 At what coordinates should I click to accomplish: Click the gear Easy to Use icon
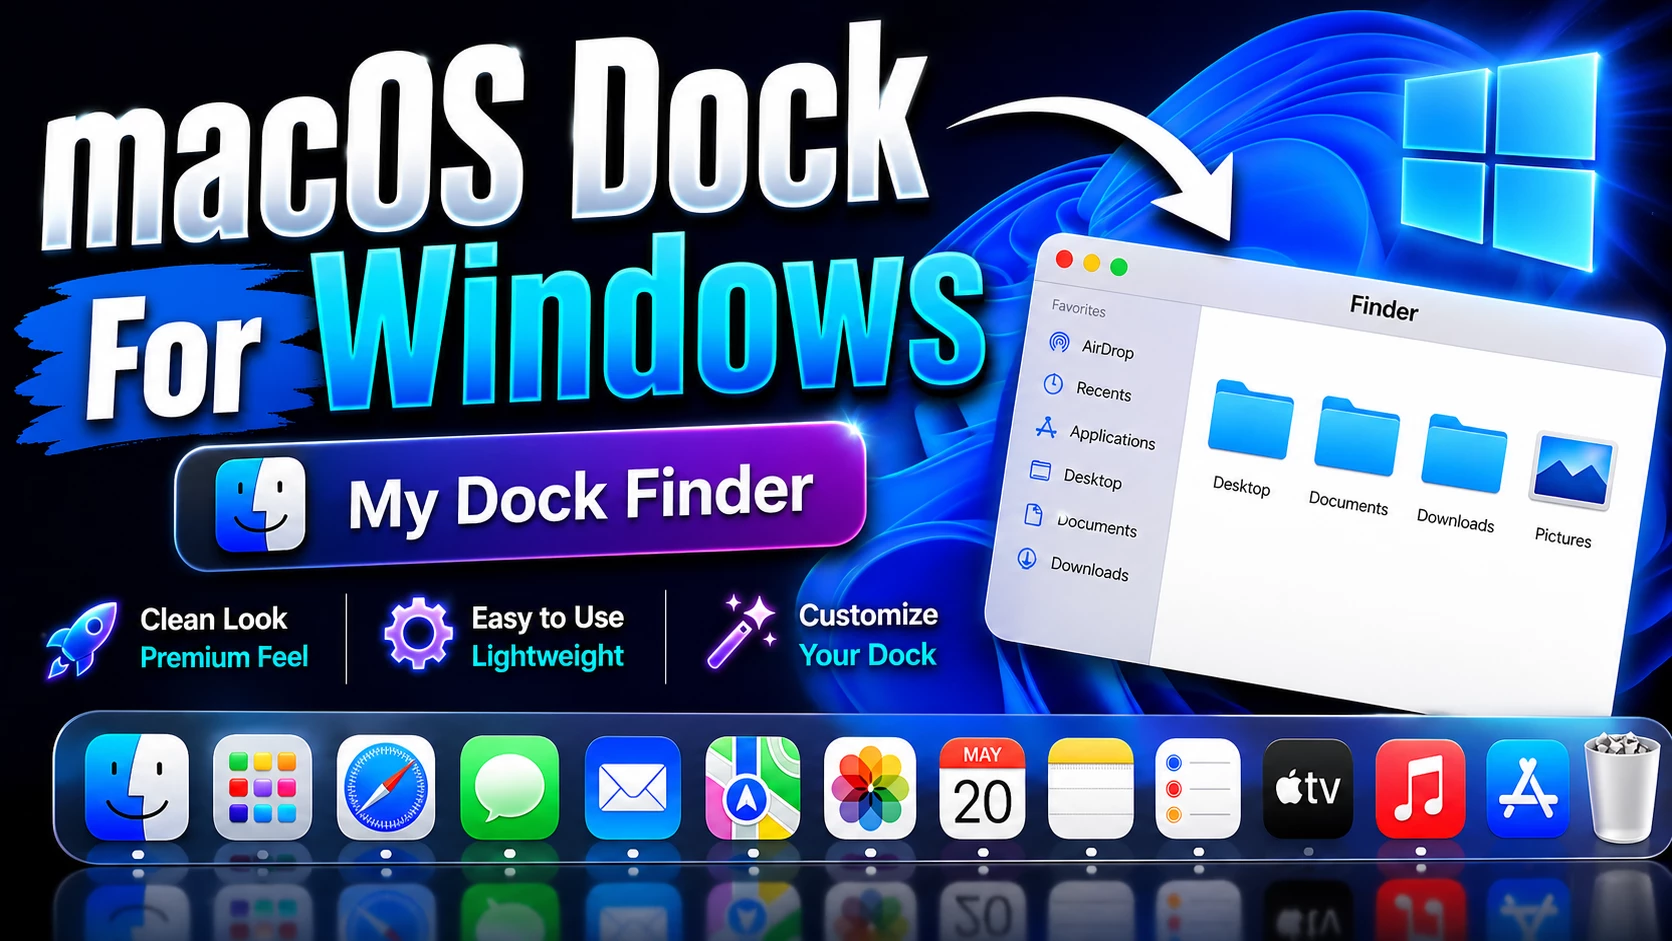(x=418, y=634)
